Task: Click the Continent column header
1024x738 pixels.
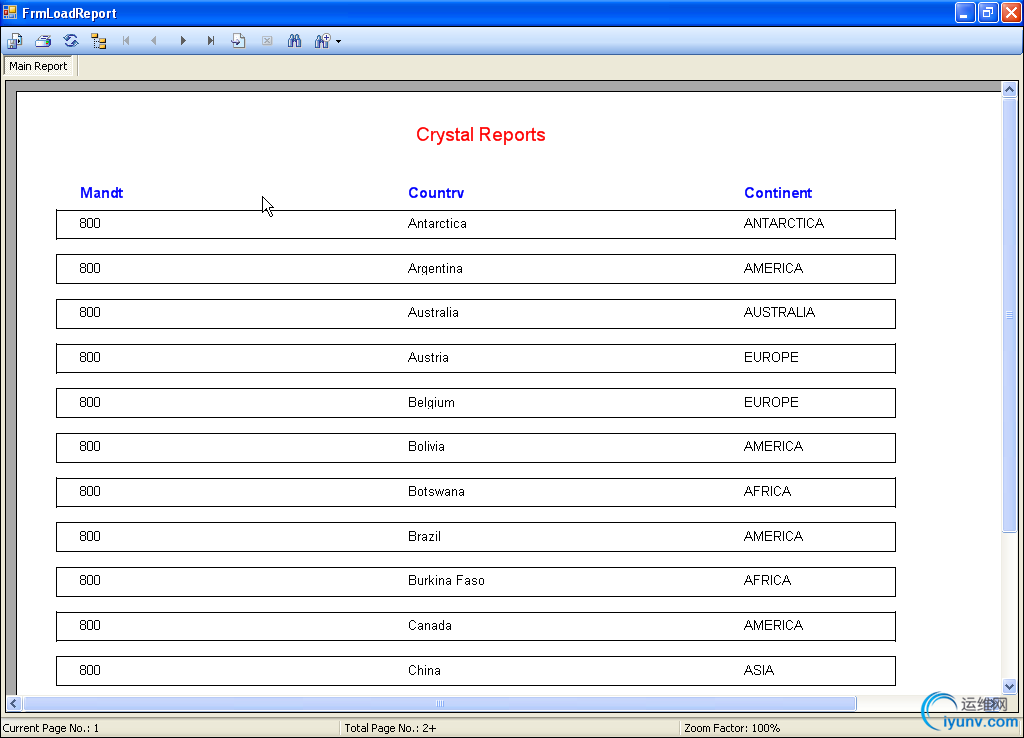Action: coord(778,193)
